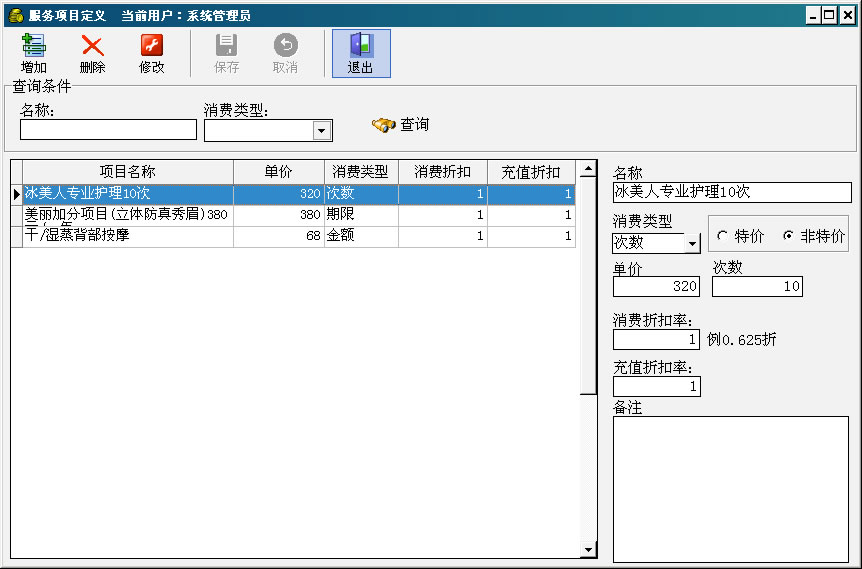The height and width of the screenshot is (569, 862).
Task: Click the 消费折扣 column header
Action: tap(443, 172)
